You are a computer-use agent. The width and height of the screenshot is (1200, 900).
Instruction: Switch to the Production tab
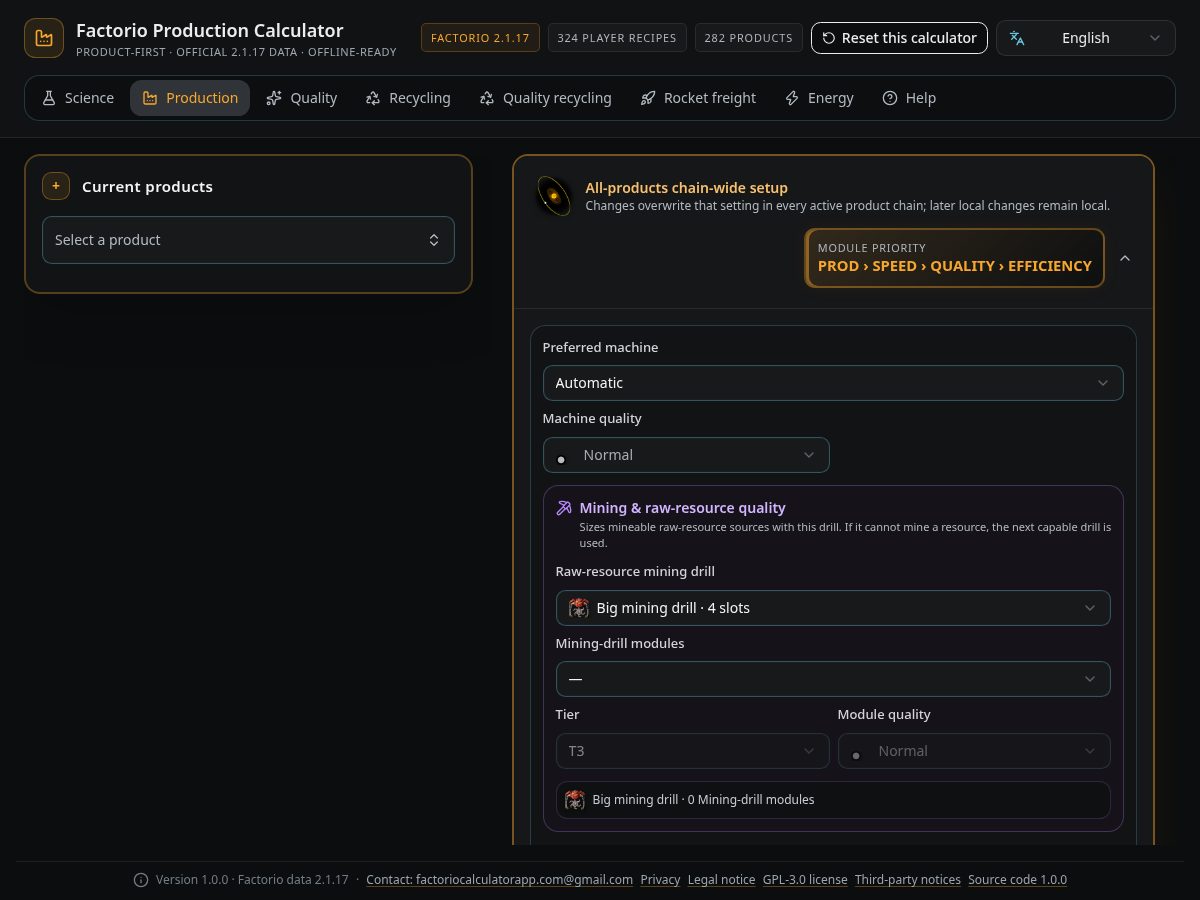(x=190, y=98)
